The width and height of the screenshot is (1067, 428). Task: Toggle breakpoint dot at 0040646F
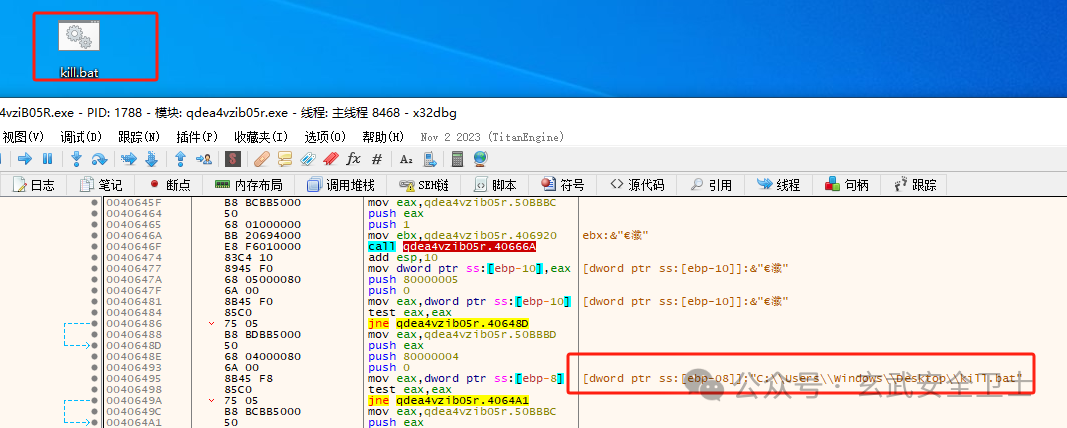(94, 246)
